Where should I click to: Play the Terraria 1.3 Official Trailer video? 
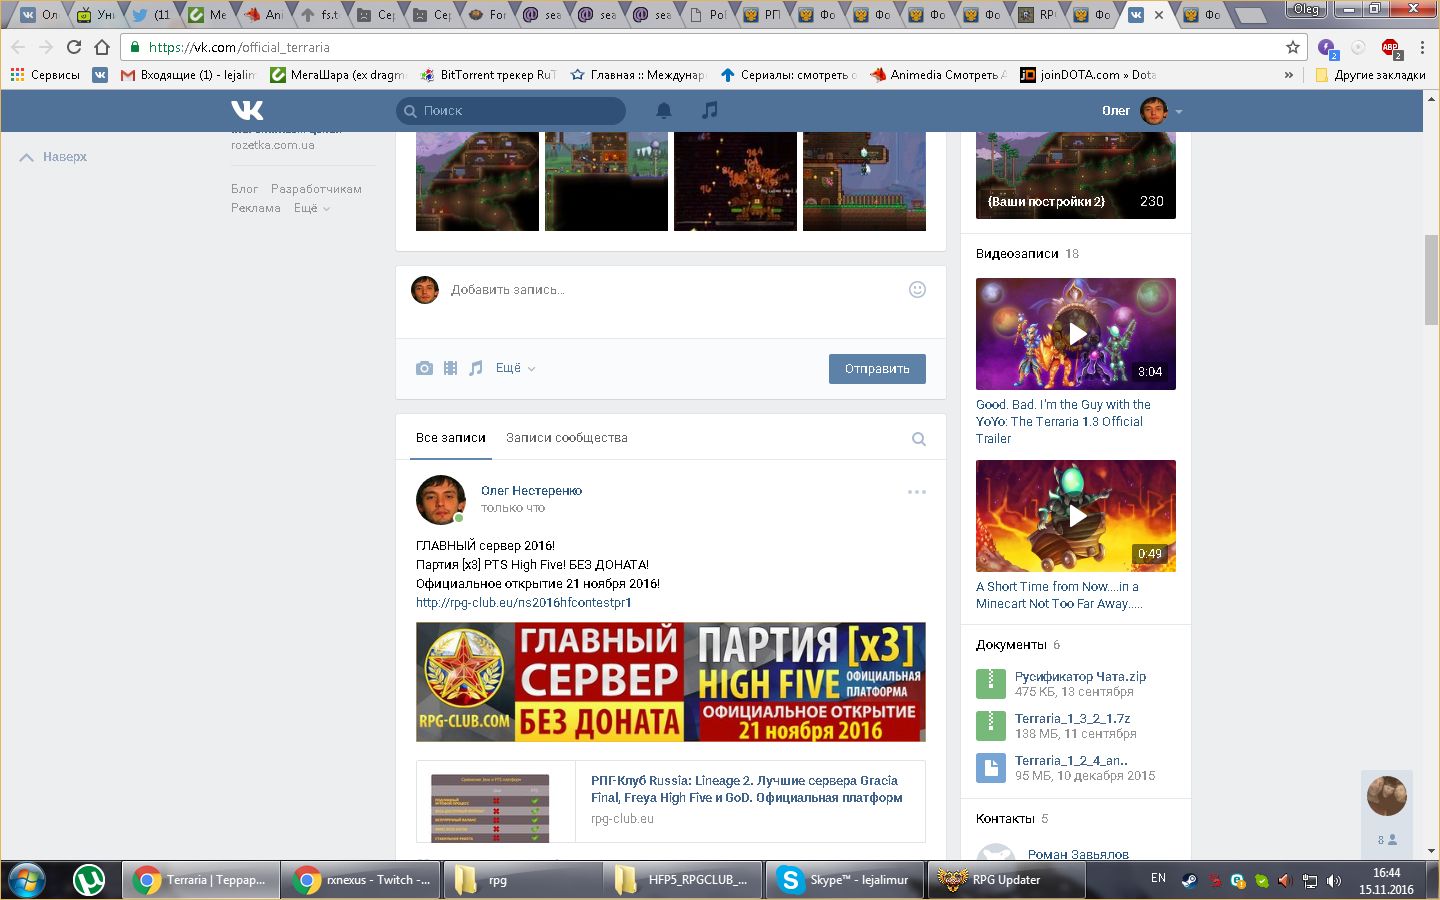point(1076,333)
